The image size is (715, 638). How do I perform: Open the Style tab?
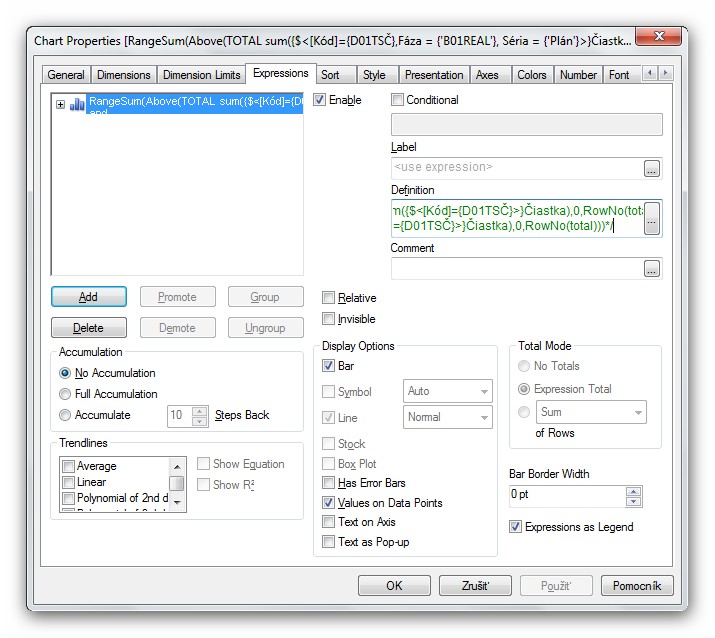(378, 75)
